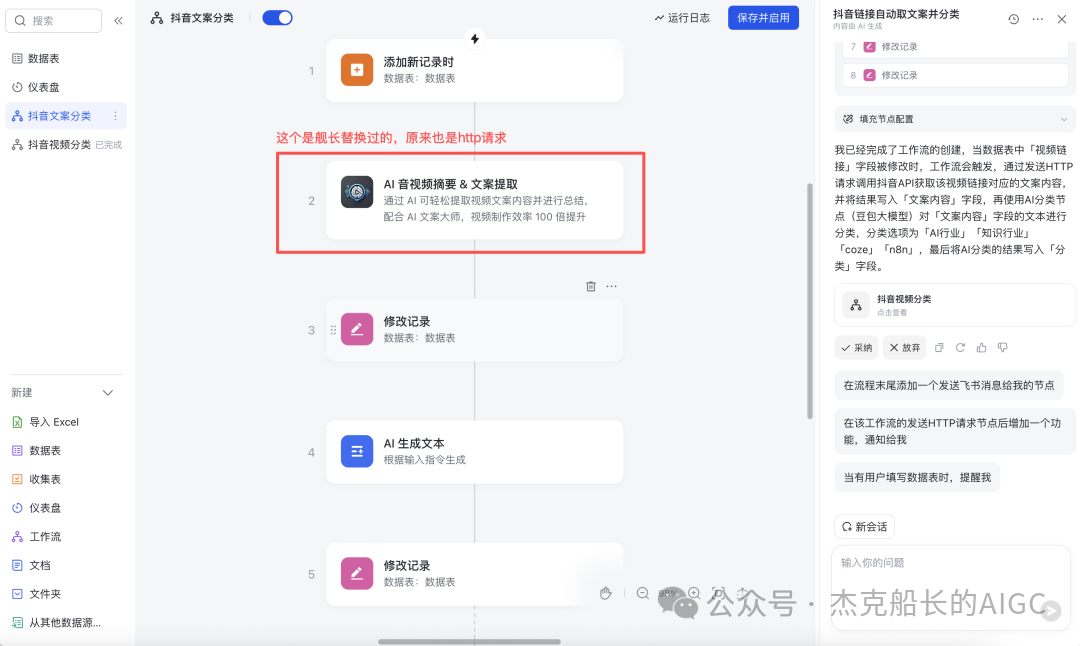Click 放弃 to discard AI result
The image size is (1080, 646).
click(x=904, y=348)
